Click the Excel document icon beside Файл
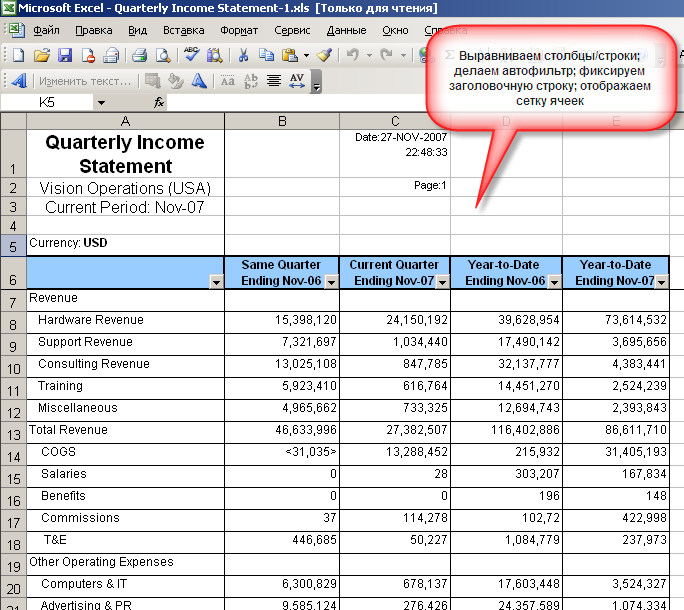This screenshot has width=684, height=610. coord(17,30)
